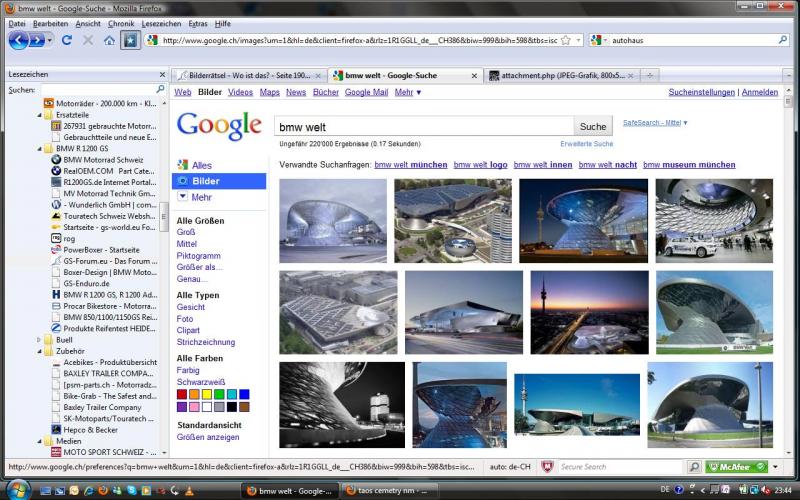Bookmark this page with the address bar star
The image size is (800, 500).
click(565, 40)
